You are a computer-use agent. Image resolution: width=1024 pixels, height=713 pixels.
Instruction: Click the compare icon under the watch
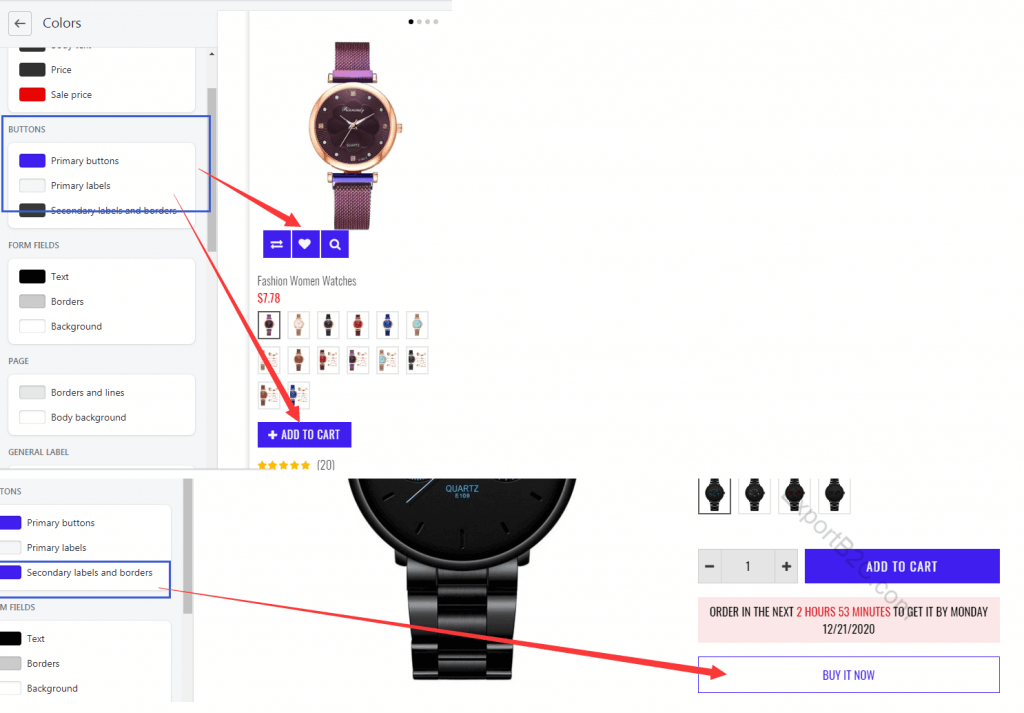tap(277, 244)
